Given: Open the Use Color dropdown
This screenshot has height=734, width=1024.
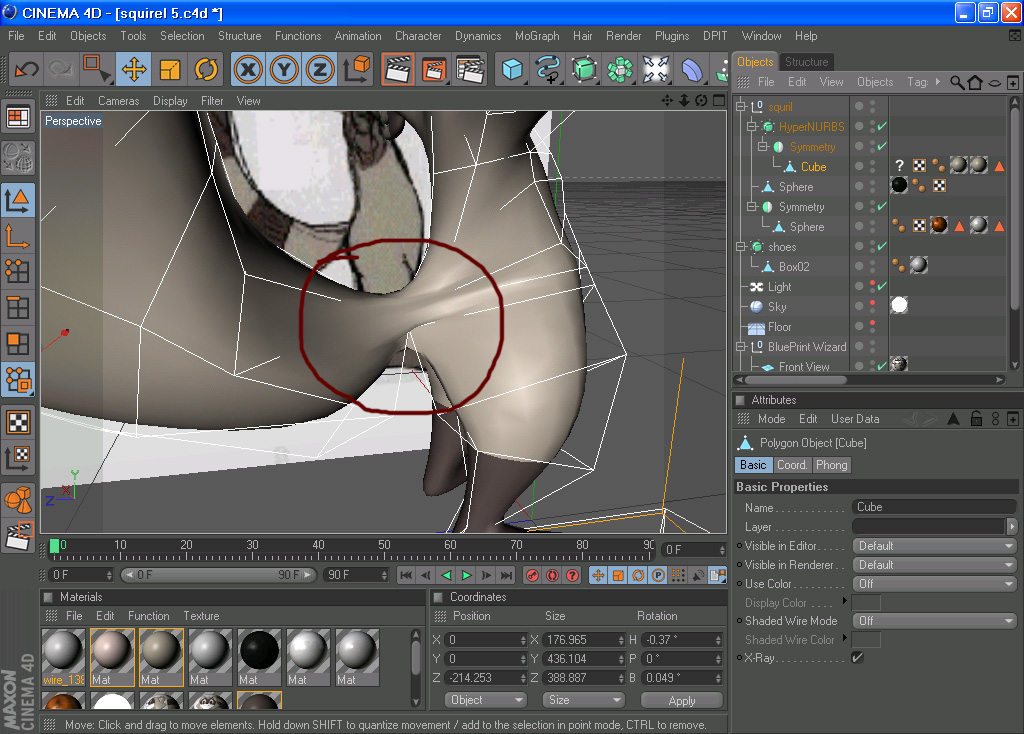Looking at the screenshot, I should tap(935, 584).
